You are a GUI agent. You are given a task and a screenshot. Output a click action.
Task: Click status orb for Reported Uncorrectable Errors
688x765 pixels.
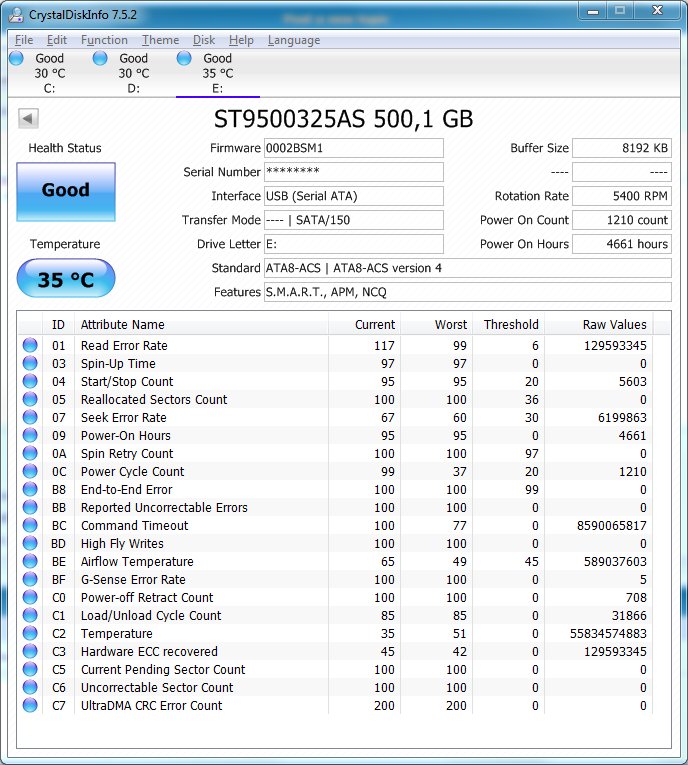(30, 507)
